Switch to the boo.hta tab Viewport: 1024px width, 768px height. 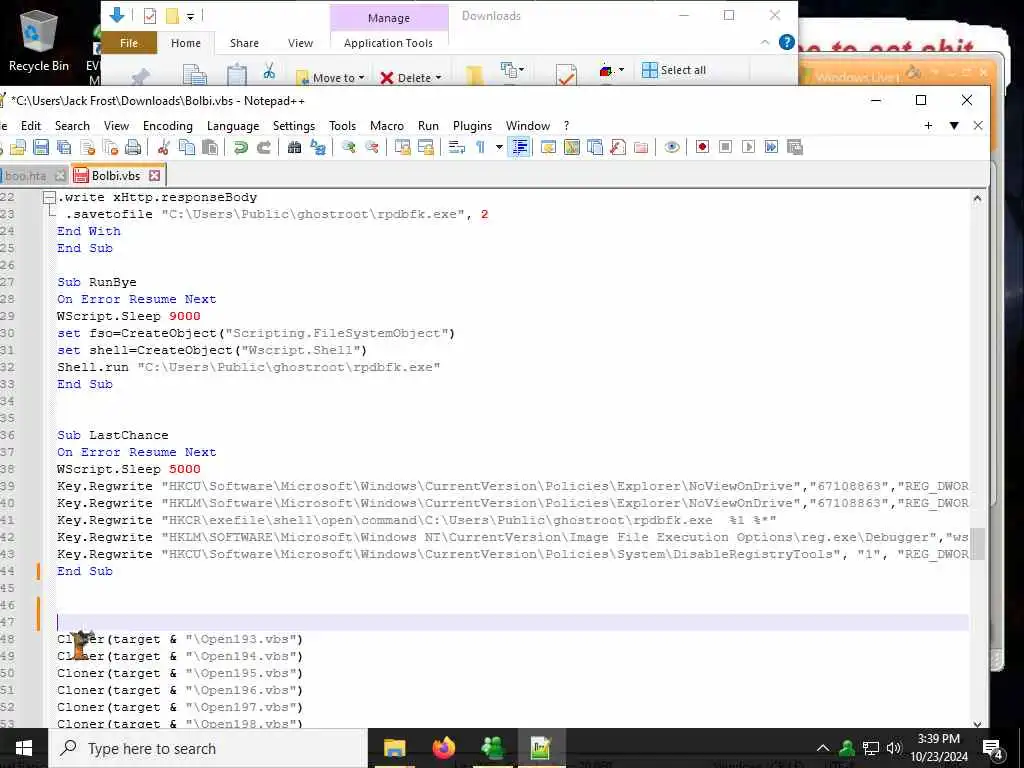25,176
